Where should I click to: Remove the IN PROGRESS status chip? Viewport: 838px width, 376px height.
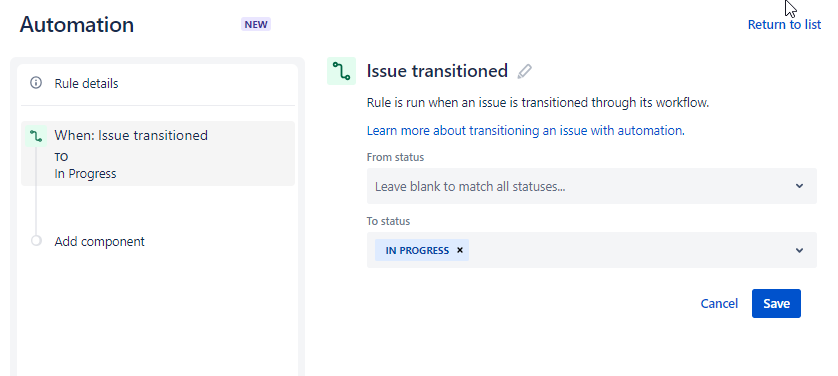(460, 250)
